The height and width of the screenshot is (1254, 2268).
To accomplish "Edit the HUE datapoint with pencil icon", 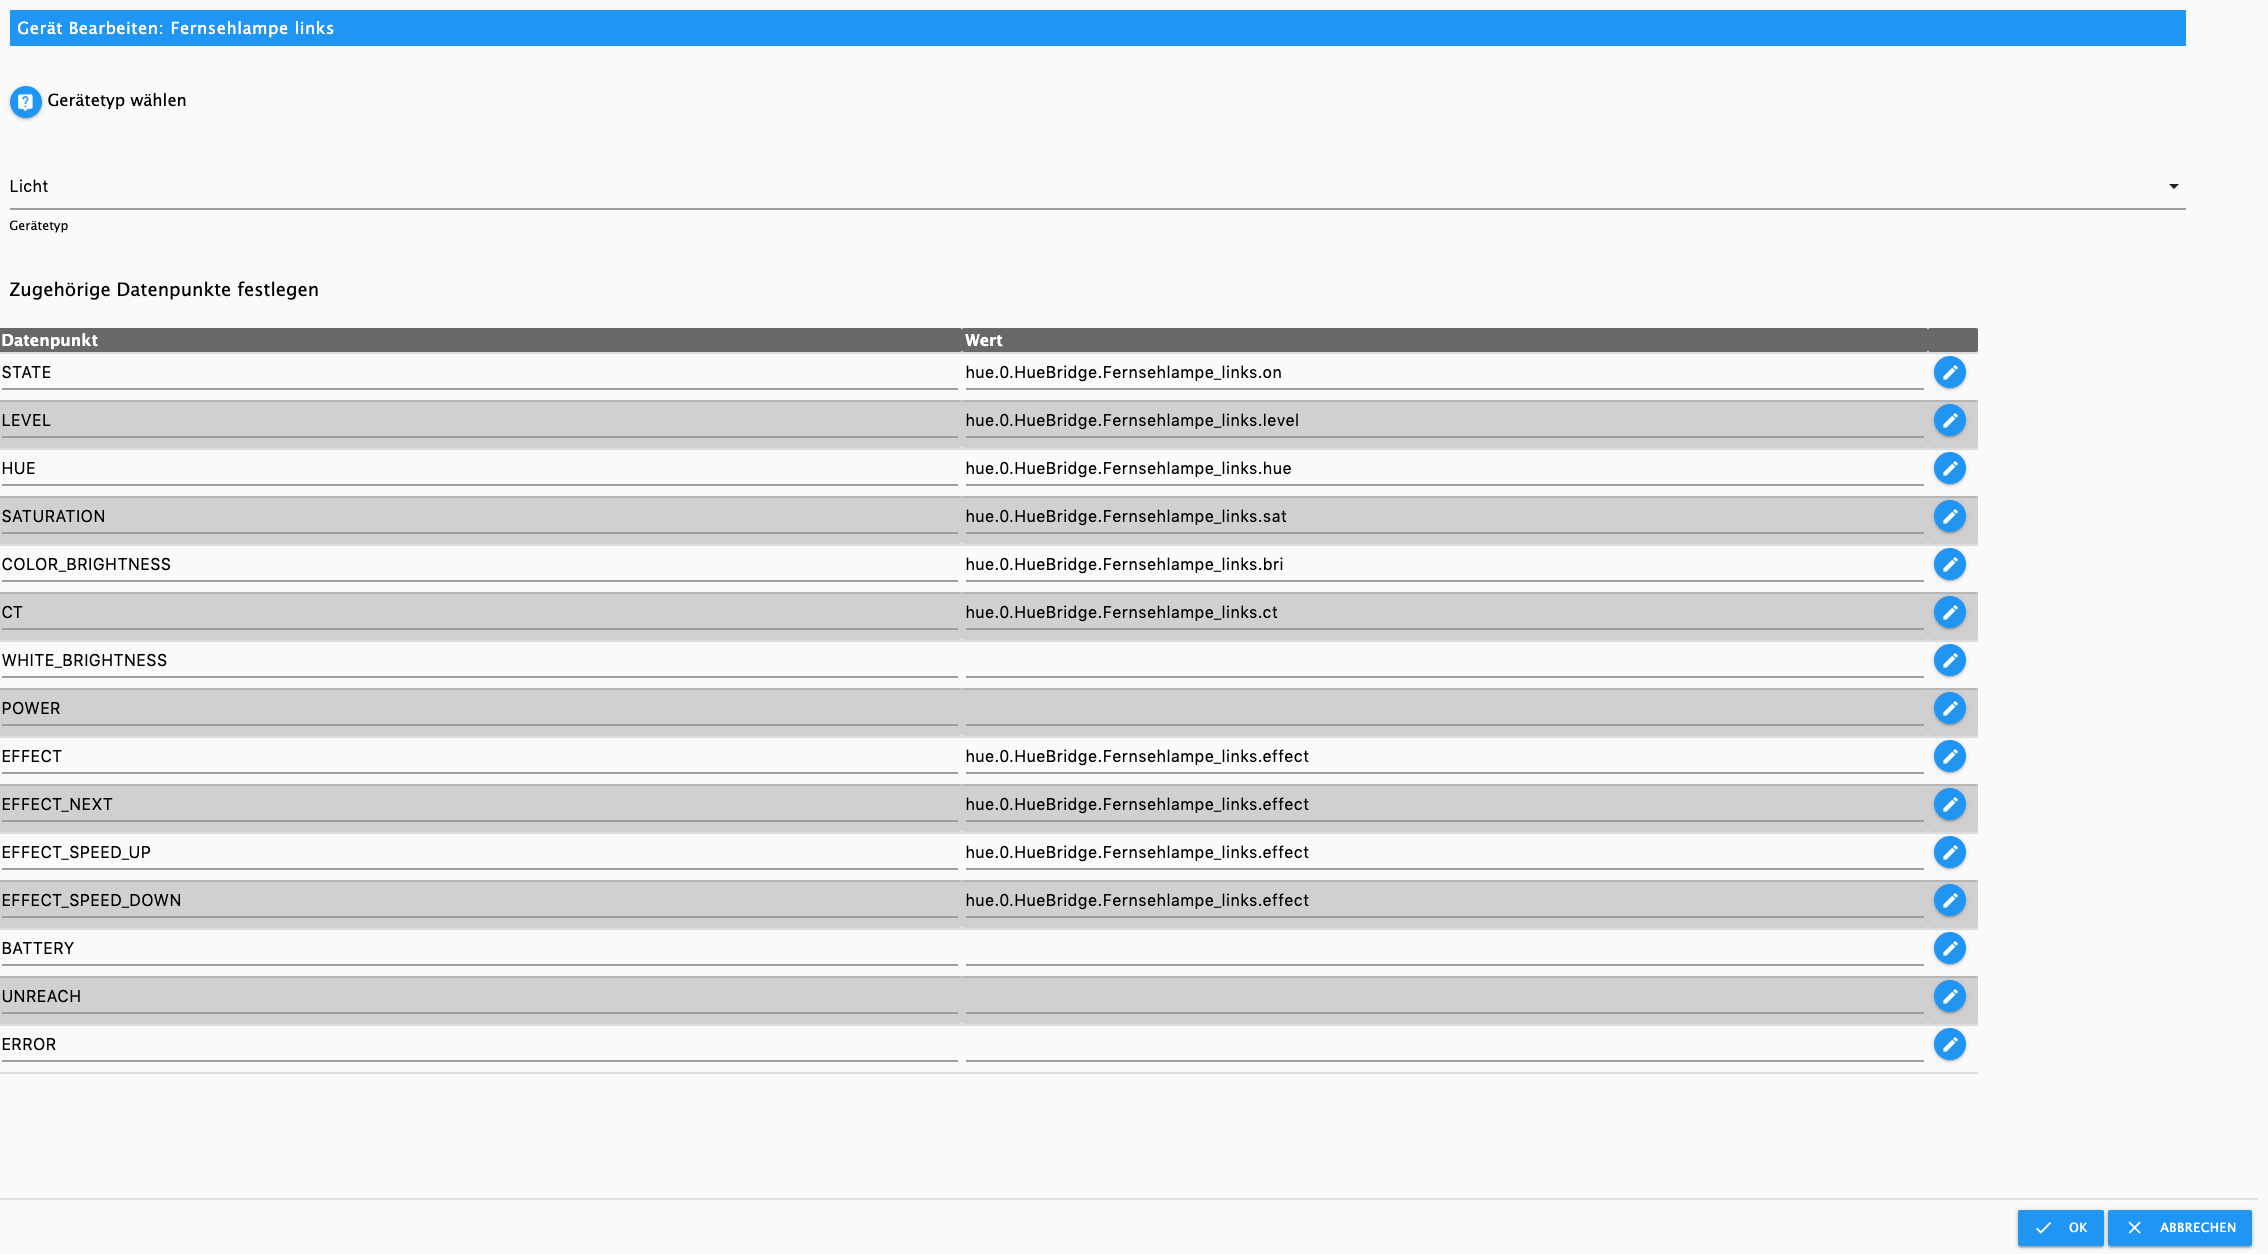I will [x=1949, y=468].
